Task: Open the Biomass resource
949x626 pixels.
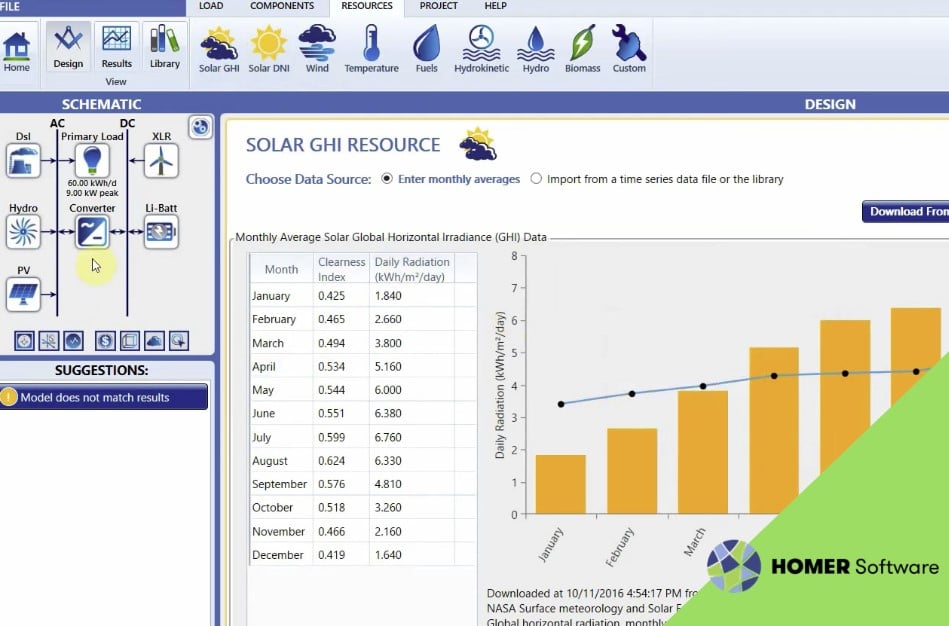Action: coord(582,50)
